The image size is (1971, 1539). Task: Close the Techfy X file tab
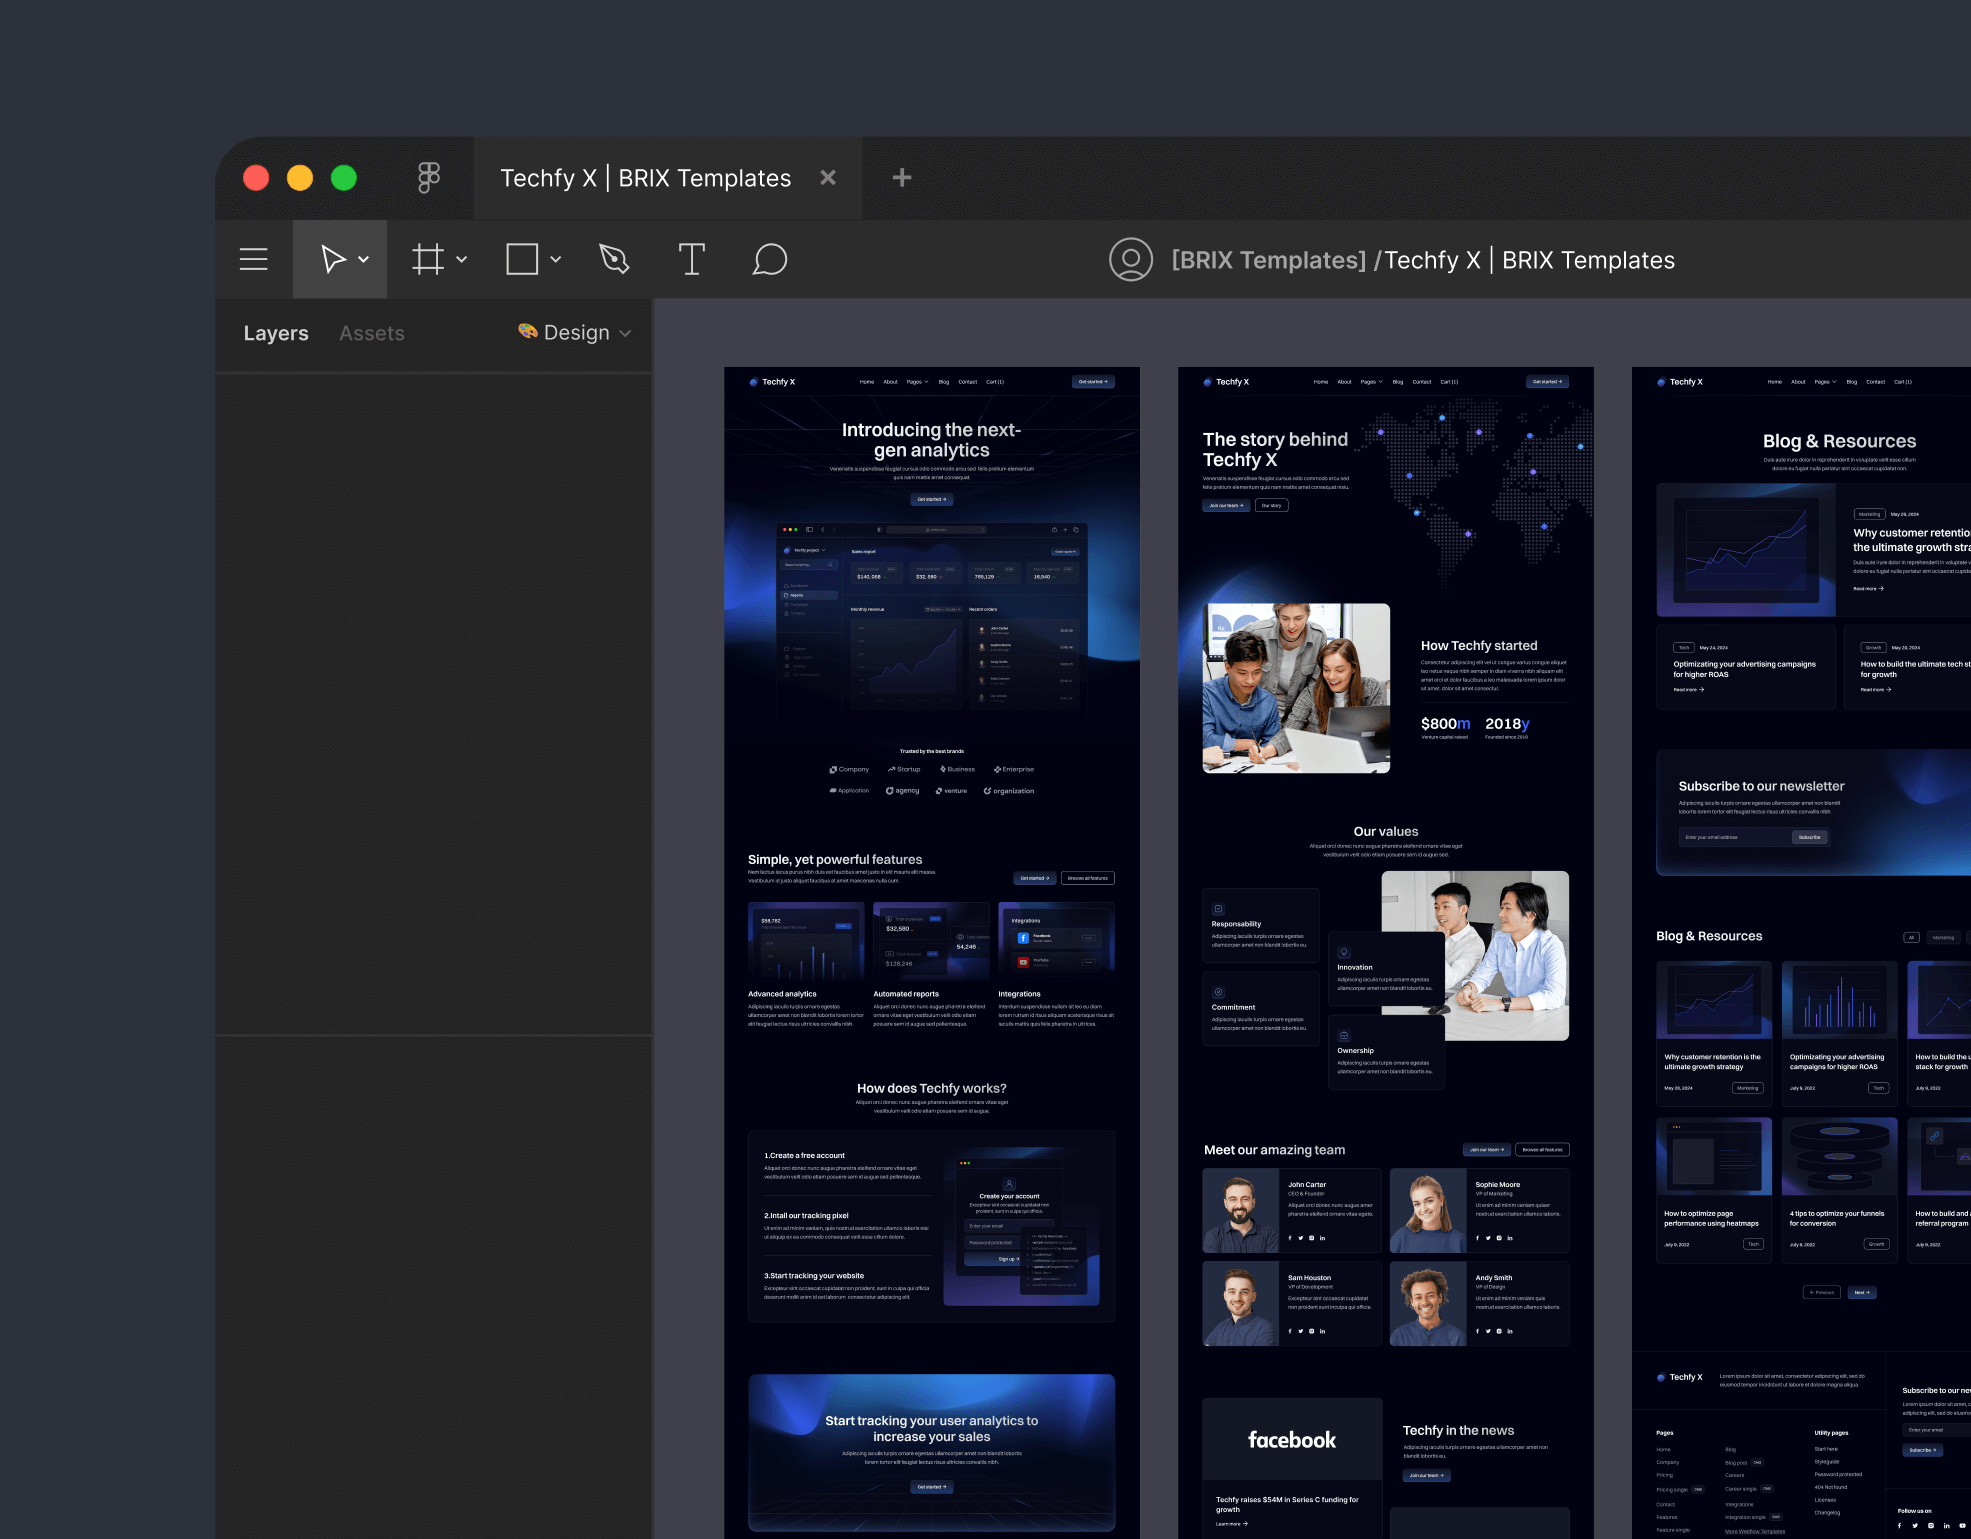(828, 178)
